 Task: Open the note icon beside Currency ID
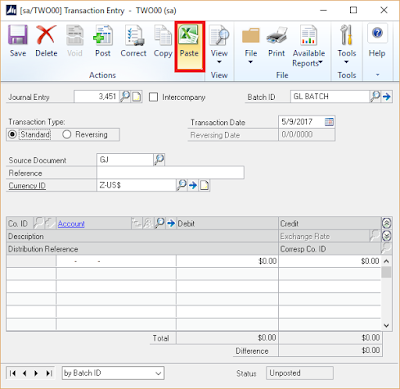[204, 185]
